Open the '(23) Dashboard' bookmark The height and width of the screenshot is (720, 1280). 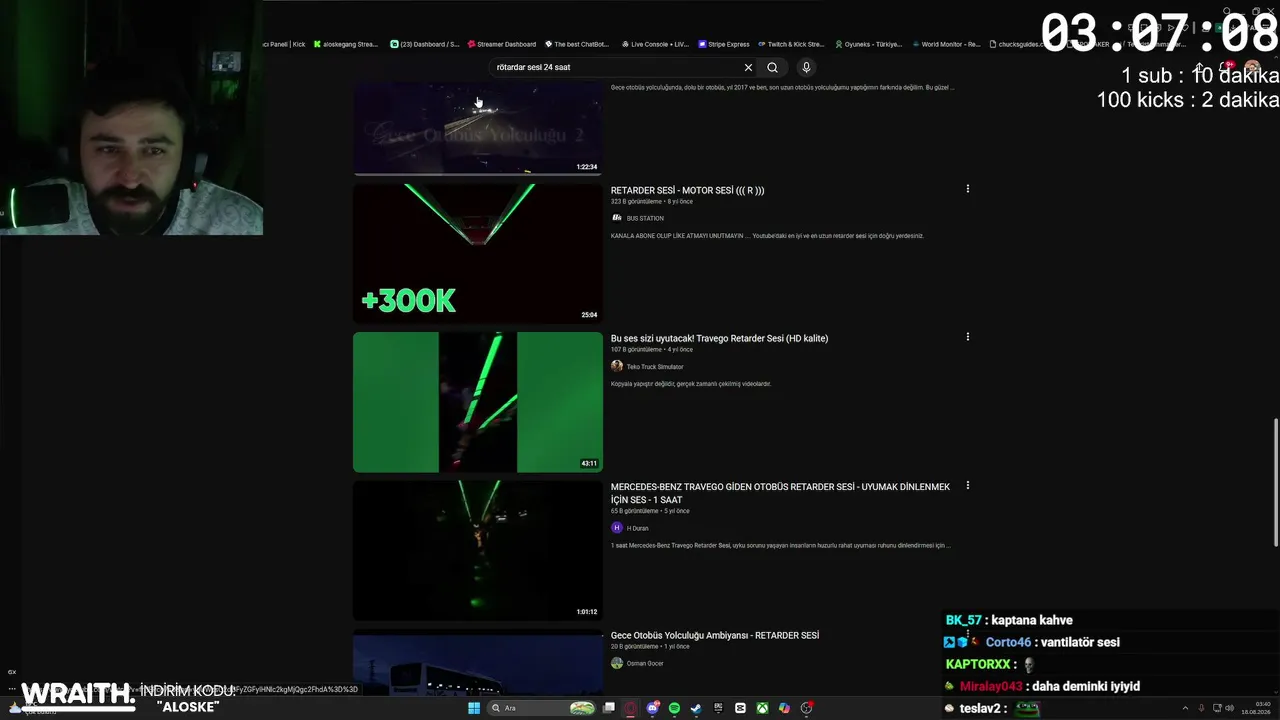(425, 44)
